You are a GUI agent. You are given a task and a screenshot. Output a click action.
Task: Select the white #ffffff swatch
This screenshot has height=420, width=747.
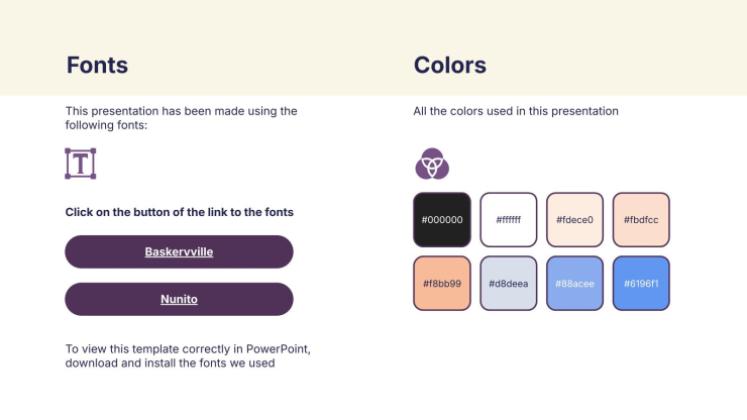point(508,219)
